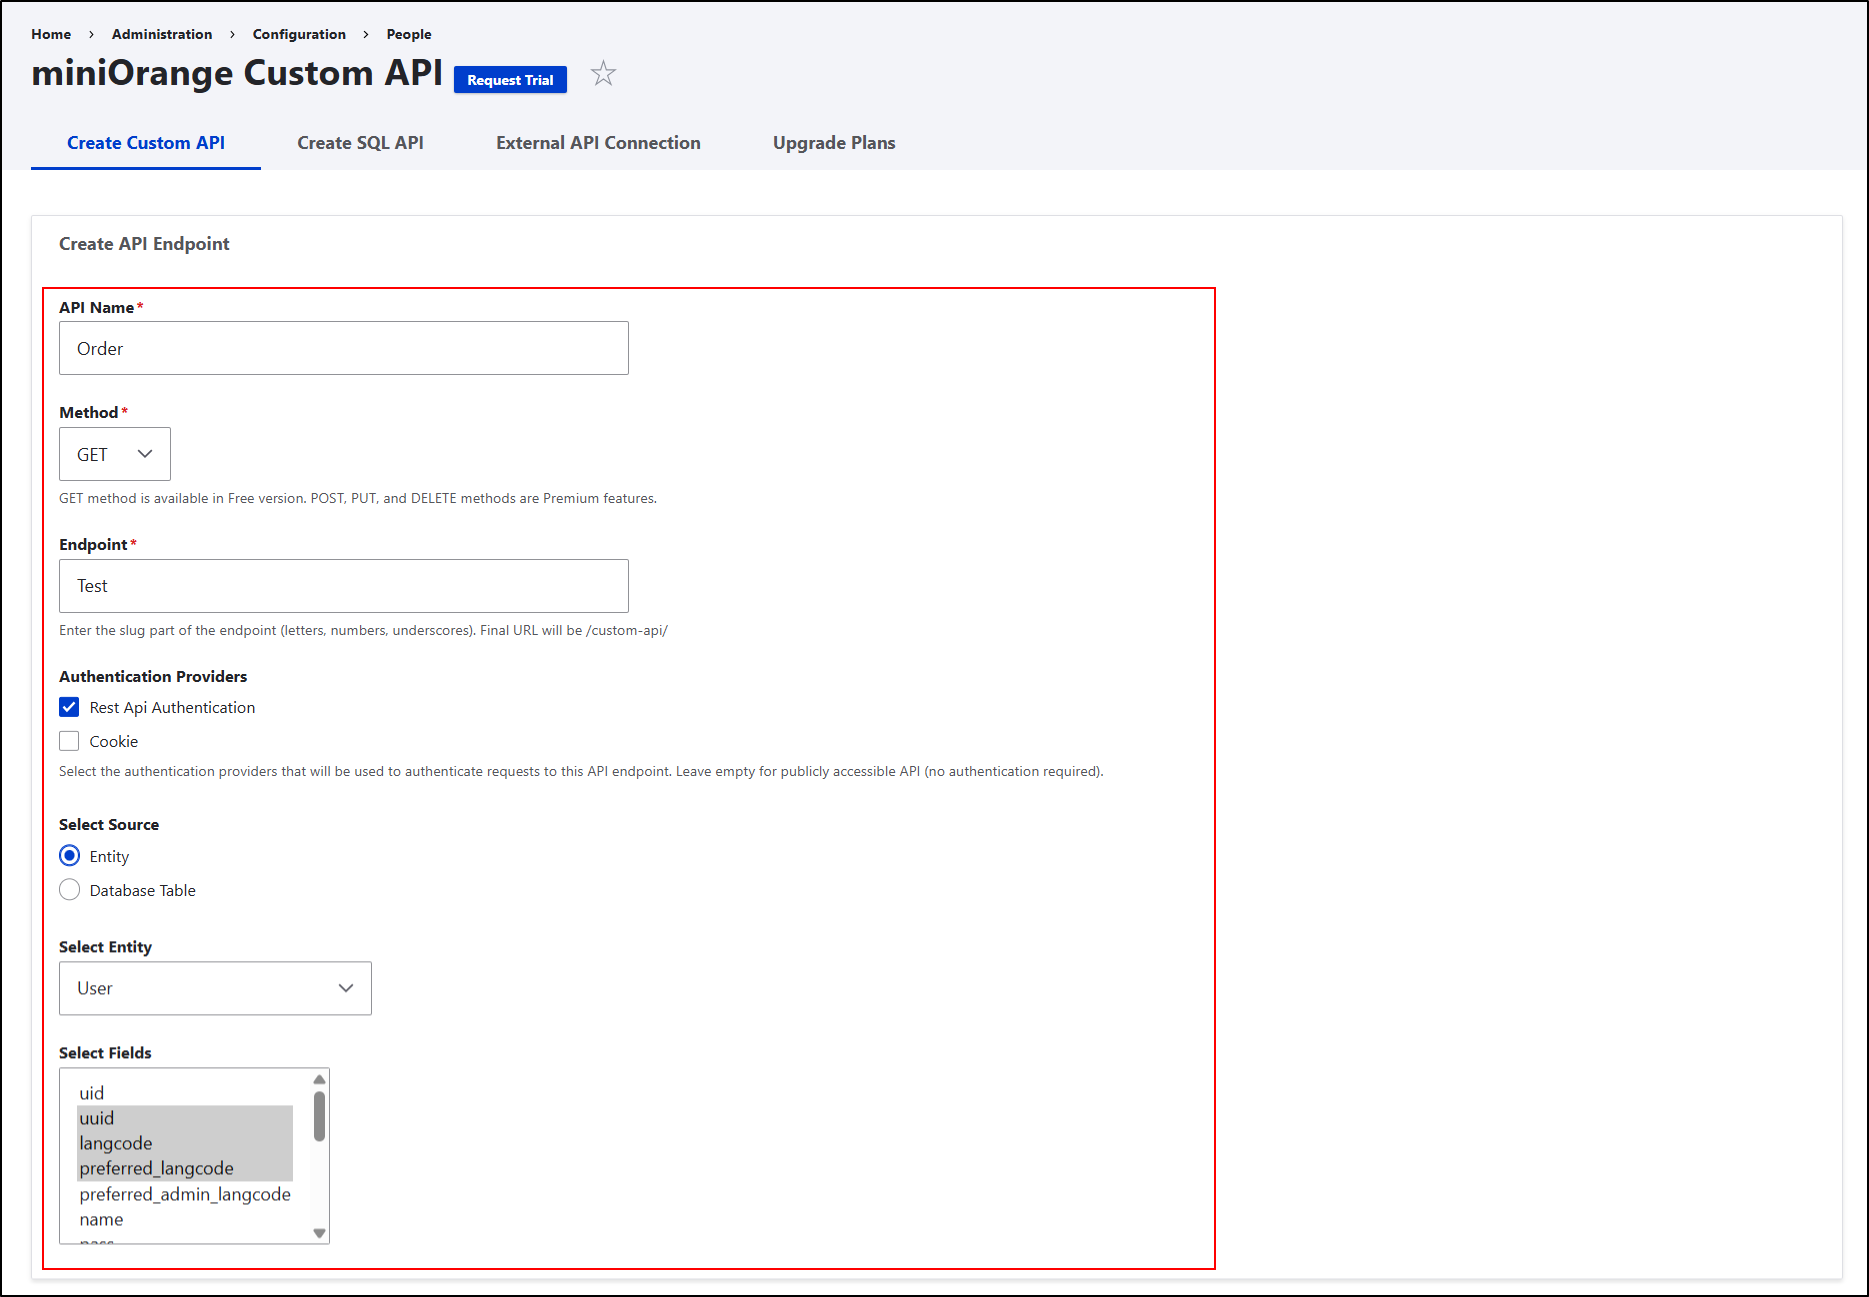Click the Endpoint input field
1869x1297 pixels.
(344, 586)
